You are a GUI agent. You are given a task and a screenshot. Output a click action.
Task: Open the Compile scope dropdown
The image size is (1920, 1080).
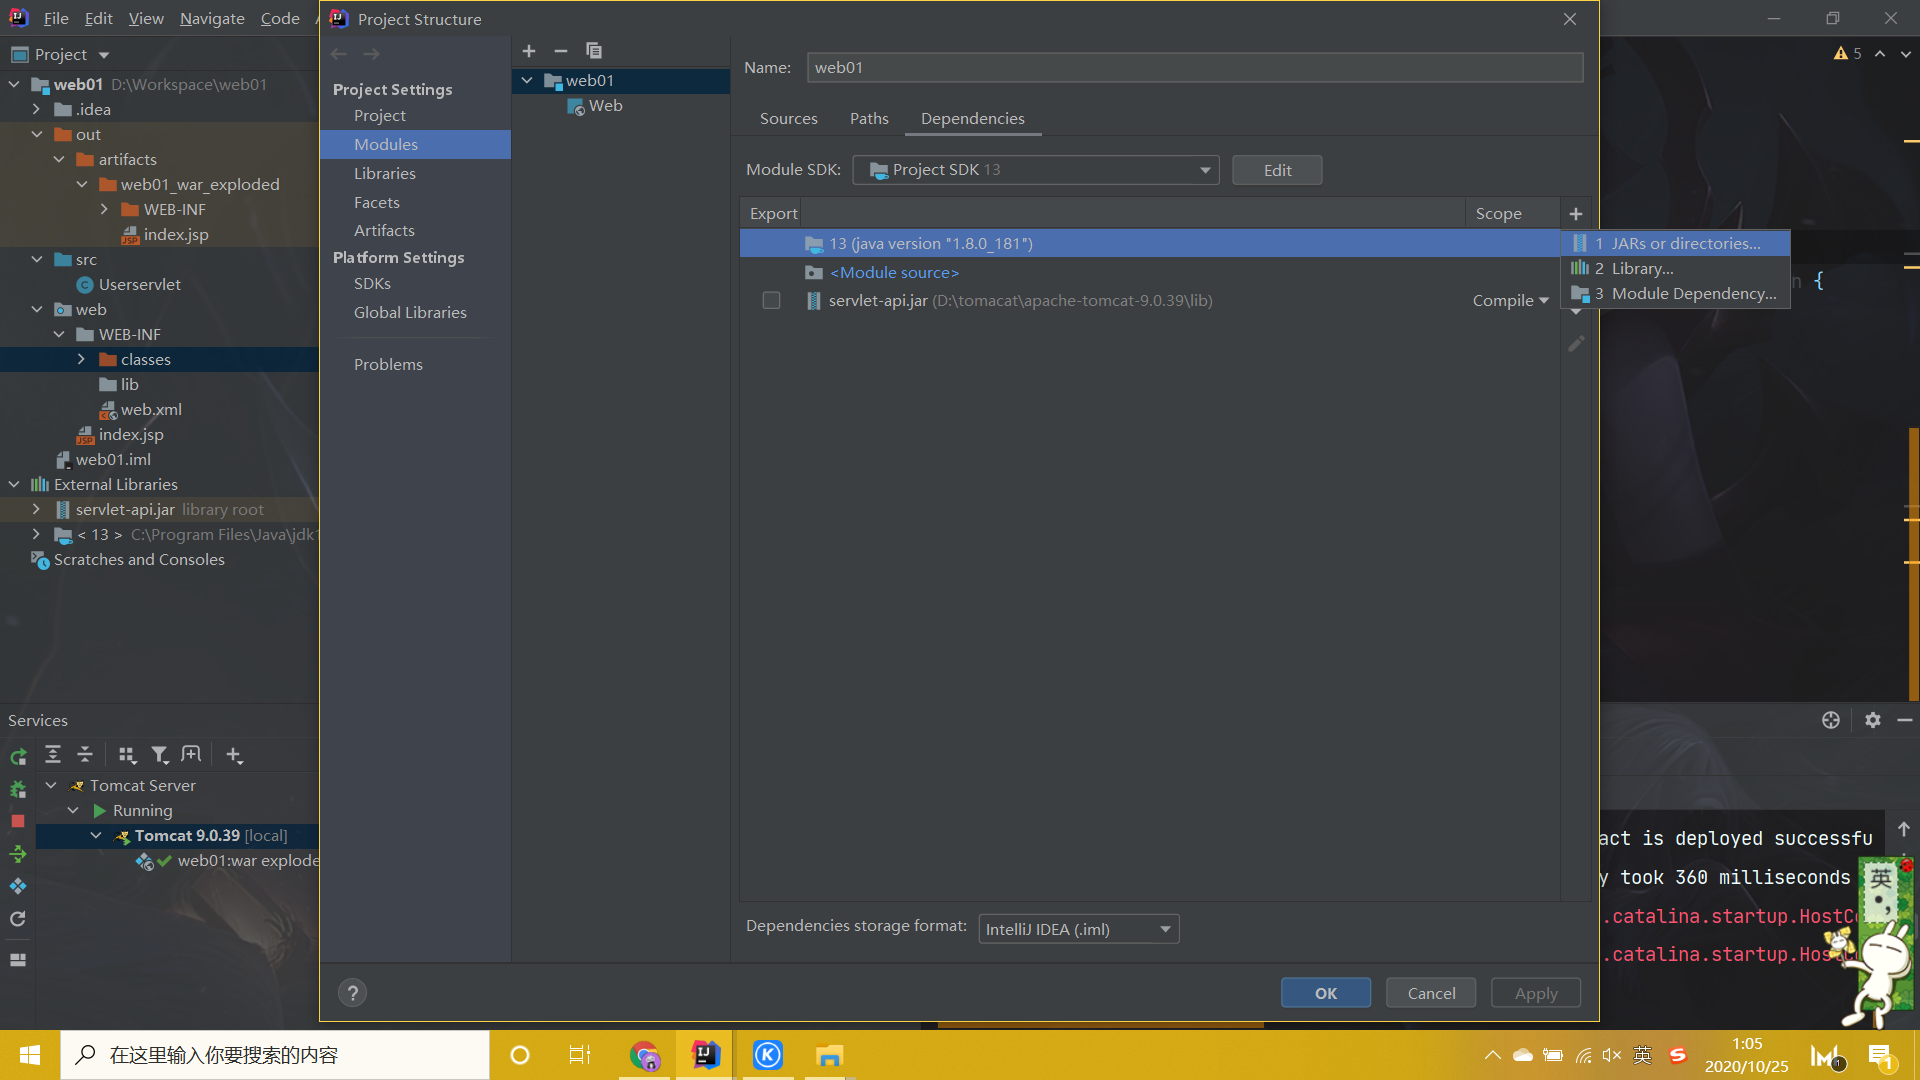(x=1510, y=301)
